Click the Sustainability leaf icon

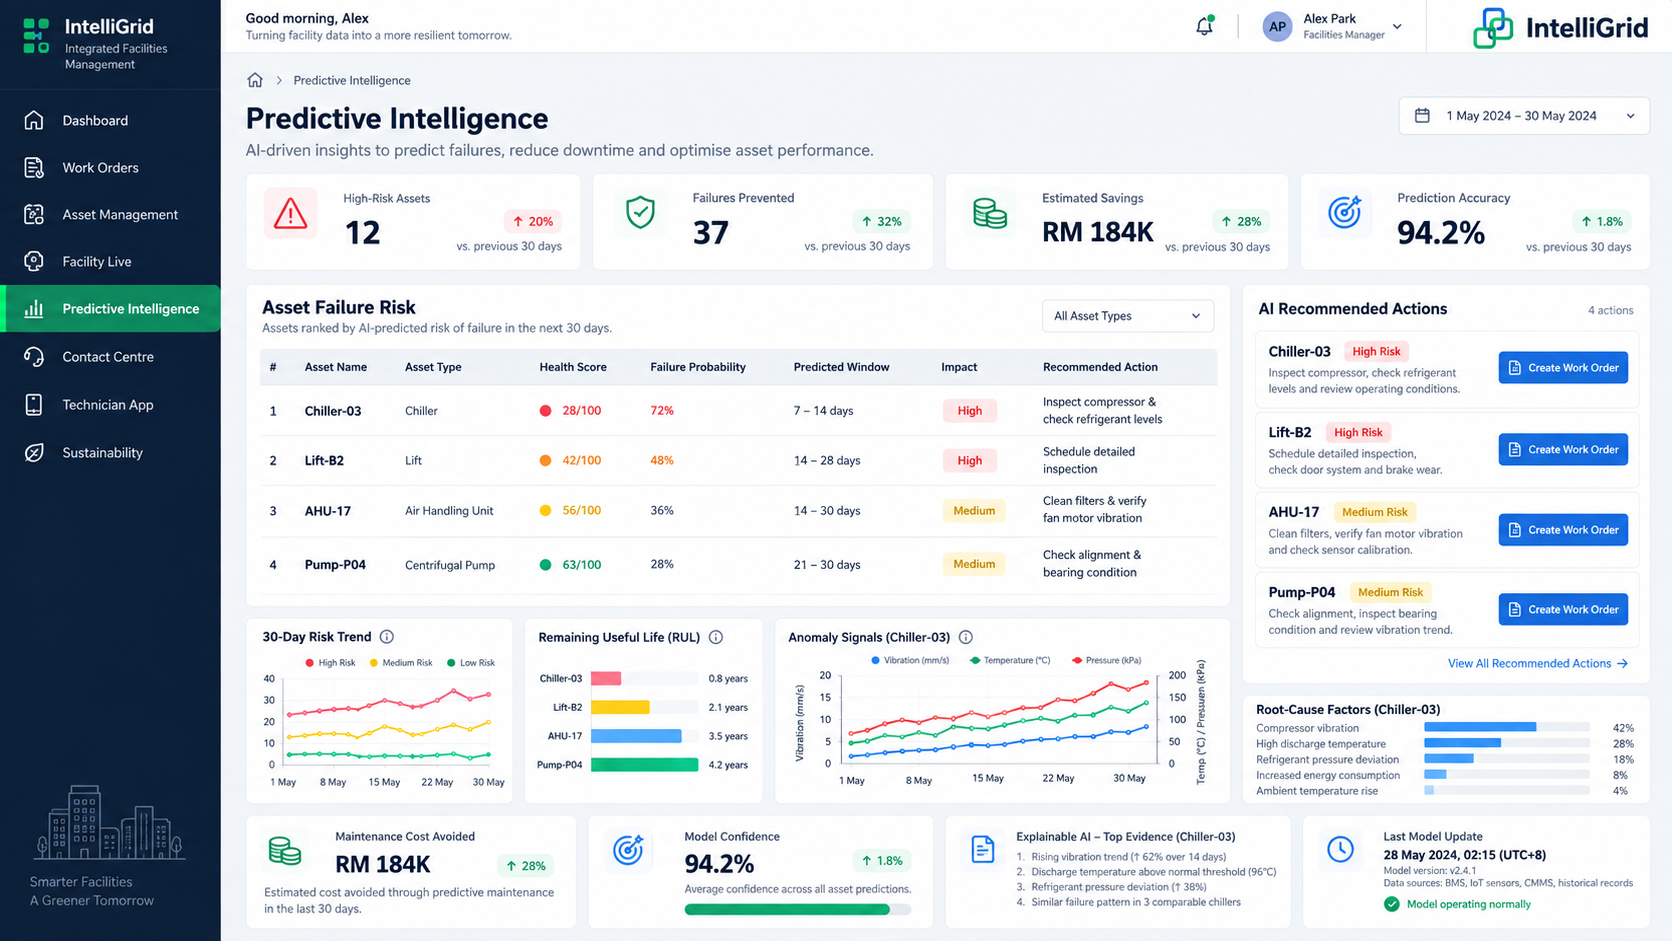coord(34,452)
